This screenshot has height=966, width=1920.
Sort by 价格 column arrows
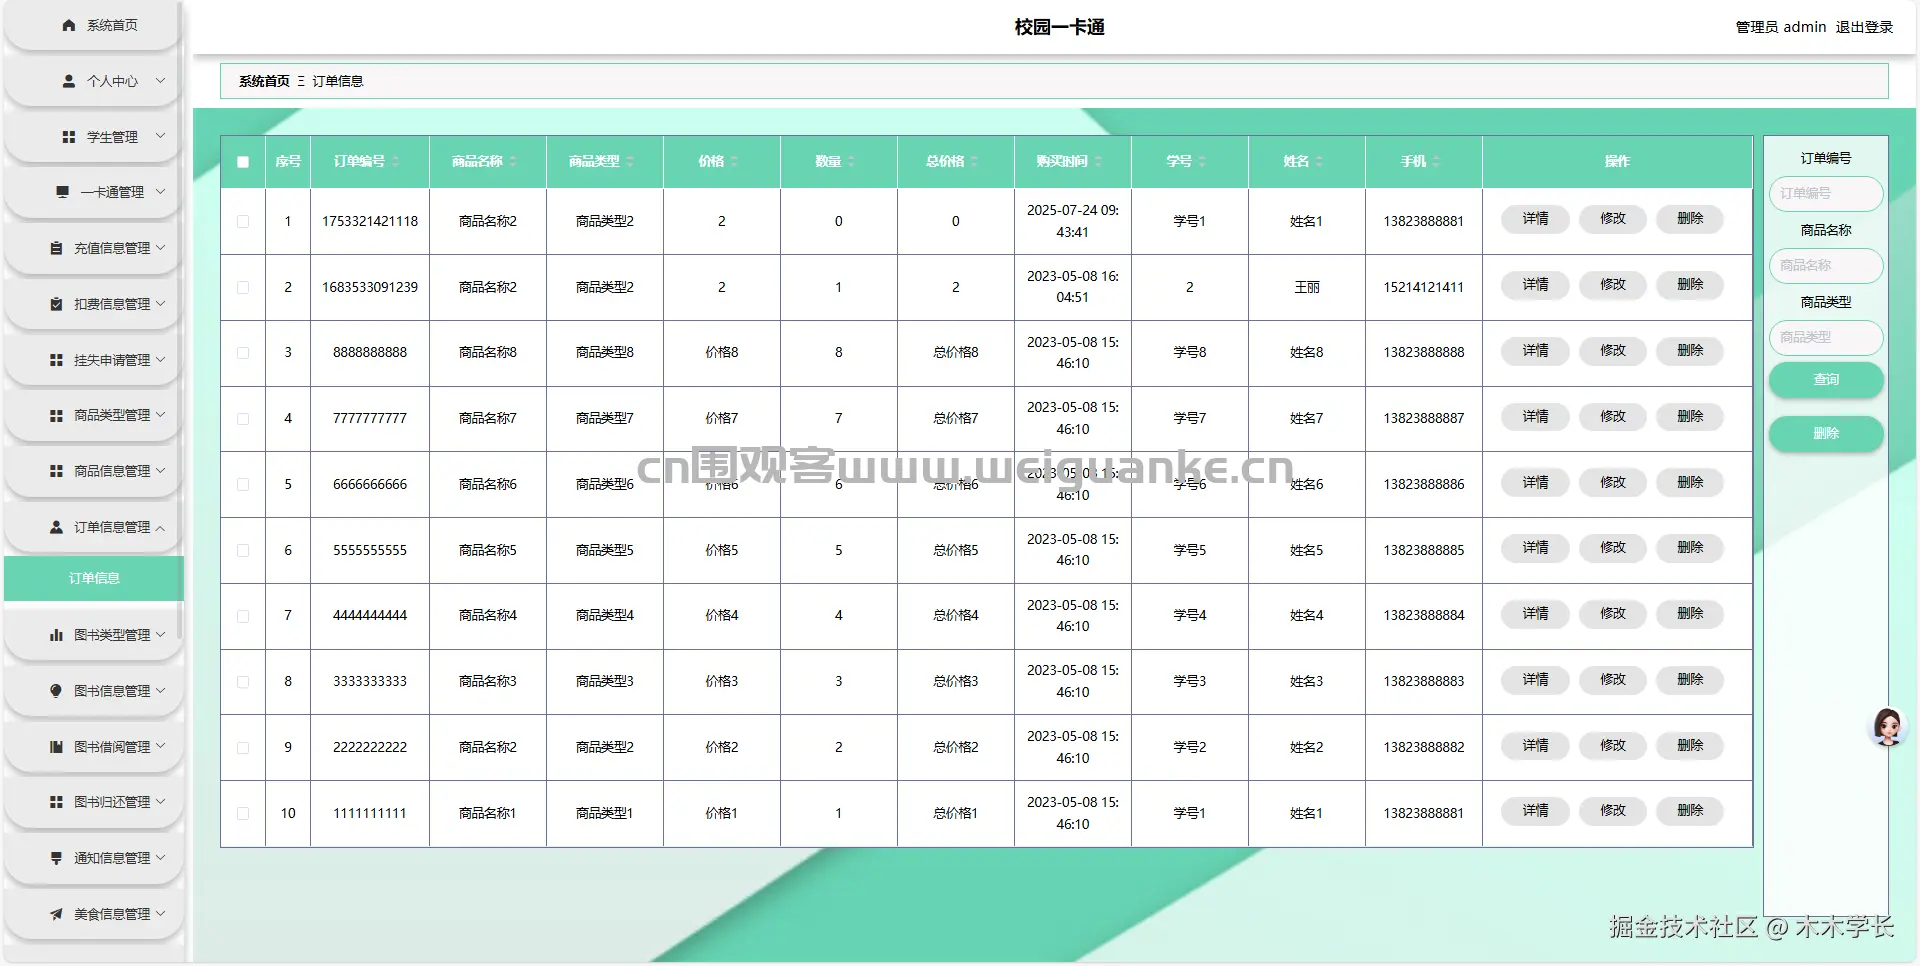(x=734, y=161)
